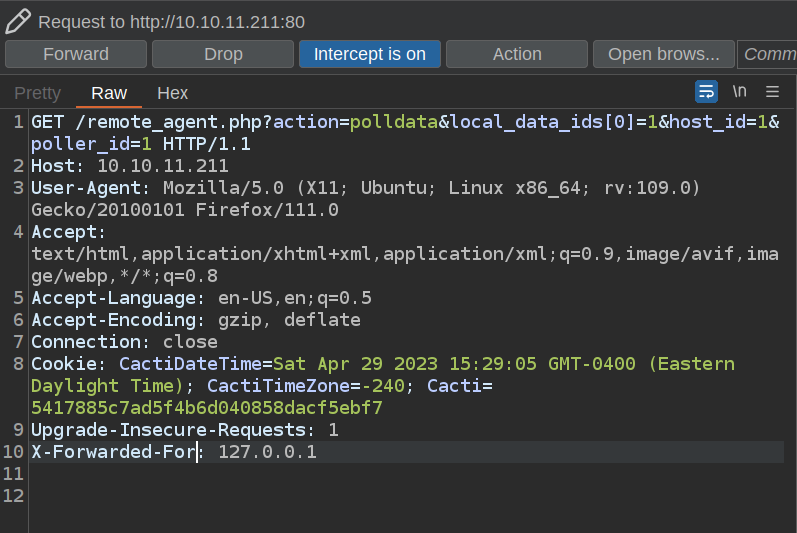The image size is (797, 533).
Task: Click the GET /remote_agent.php request line
Action: [x=140, y=122]
